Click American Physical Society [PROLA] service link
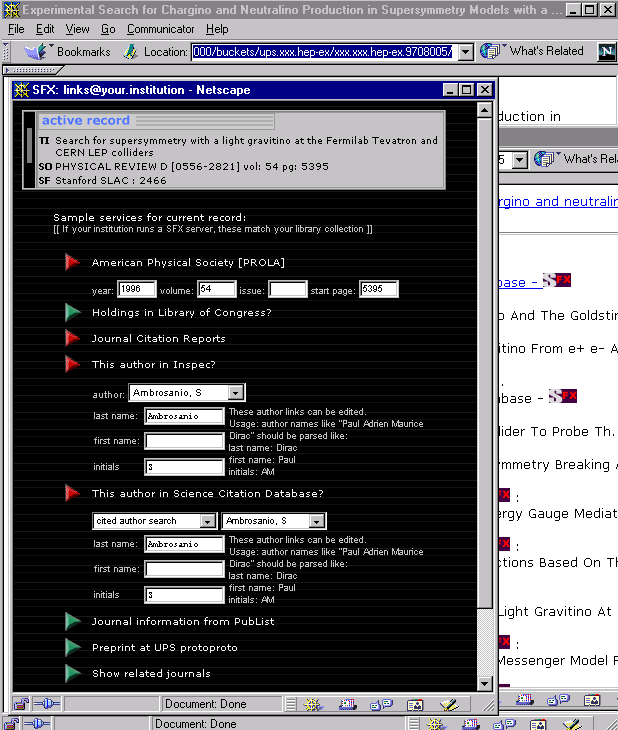Image resolution: width=618 pixels, height=730 pixels. (x=188, y=263)
